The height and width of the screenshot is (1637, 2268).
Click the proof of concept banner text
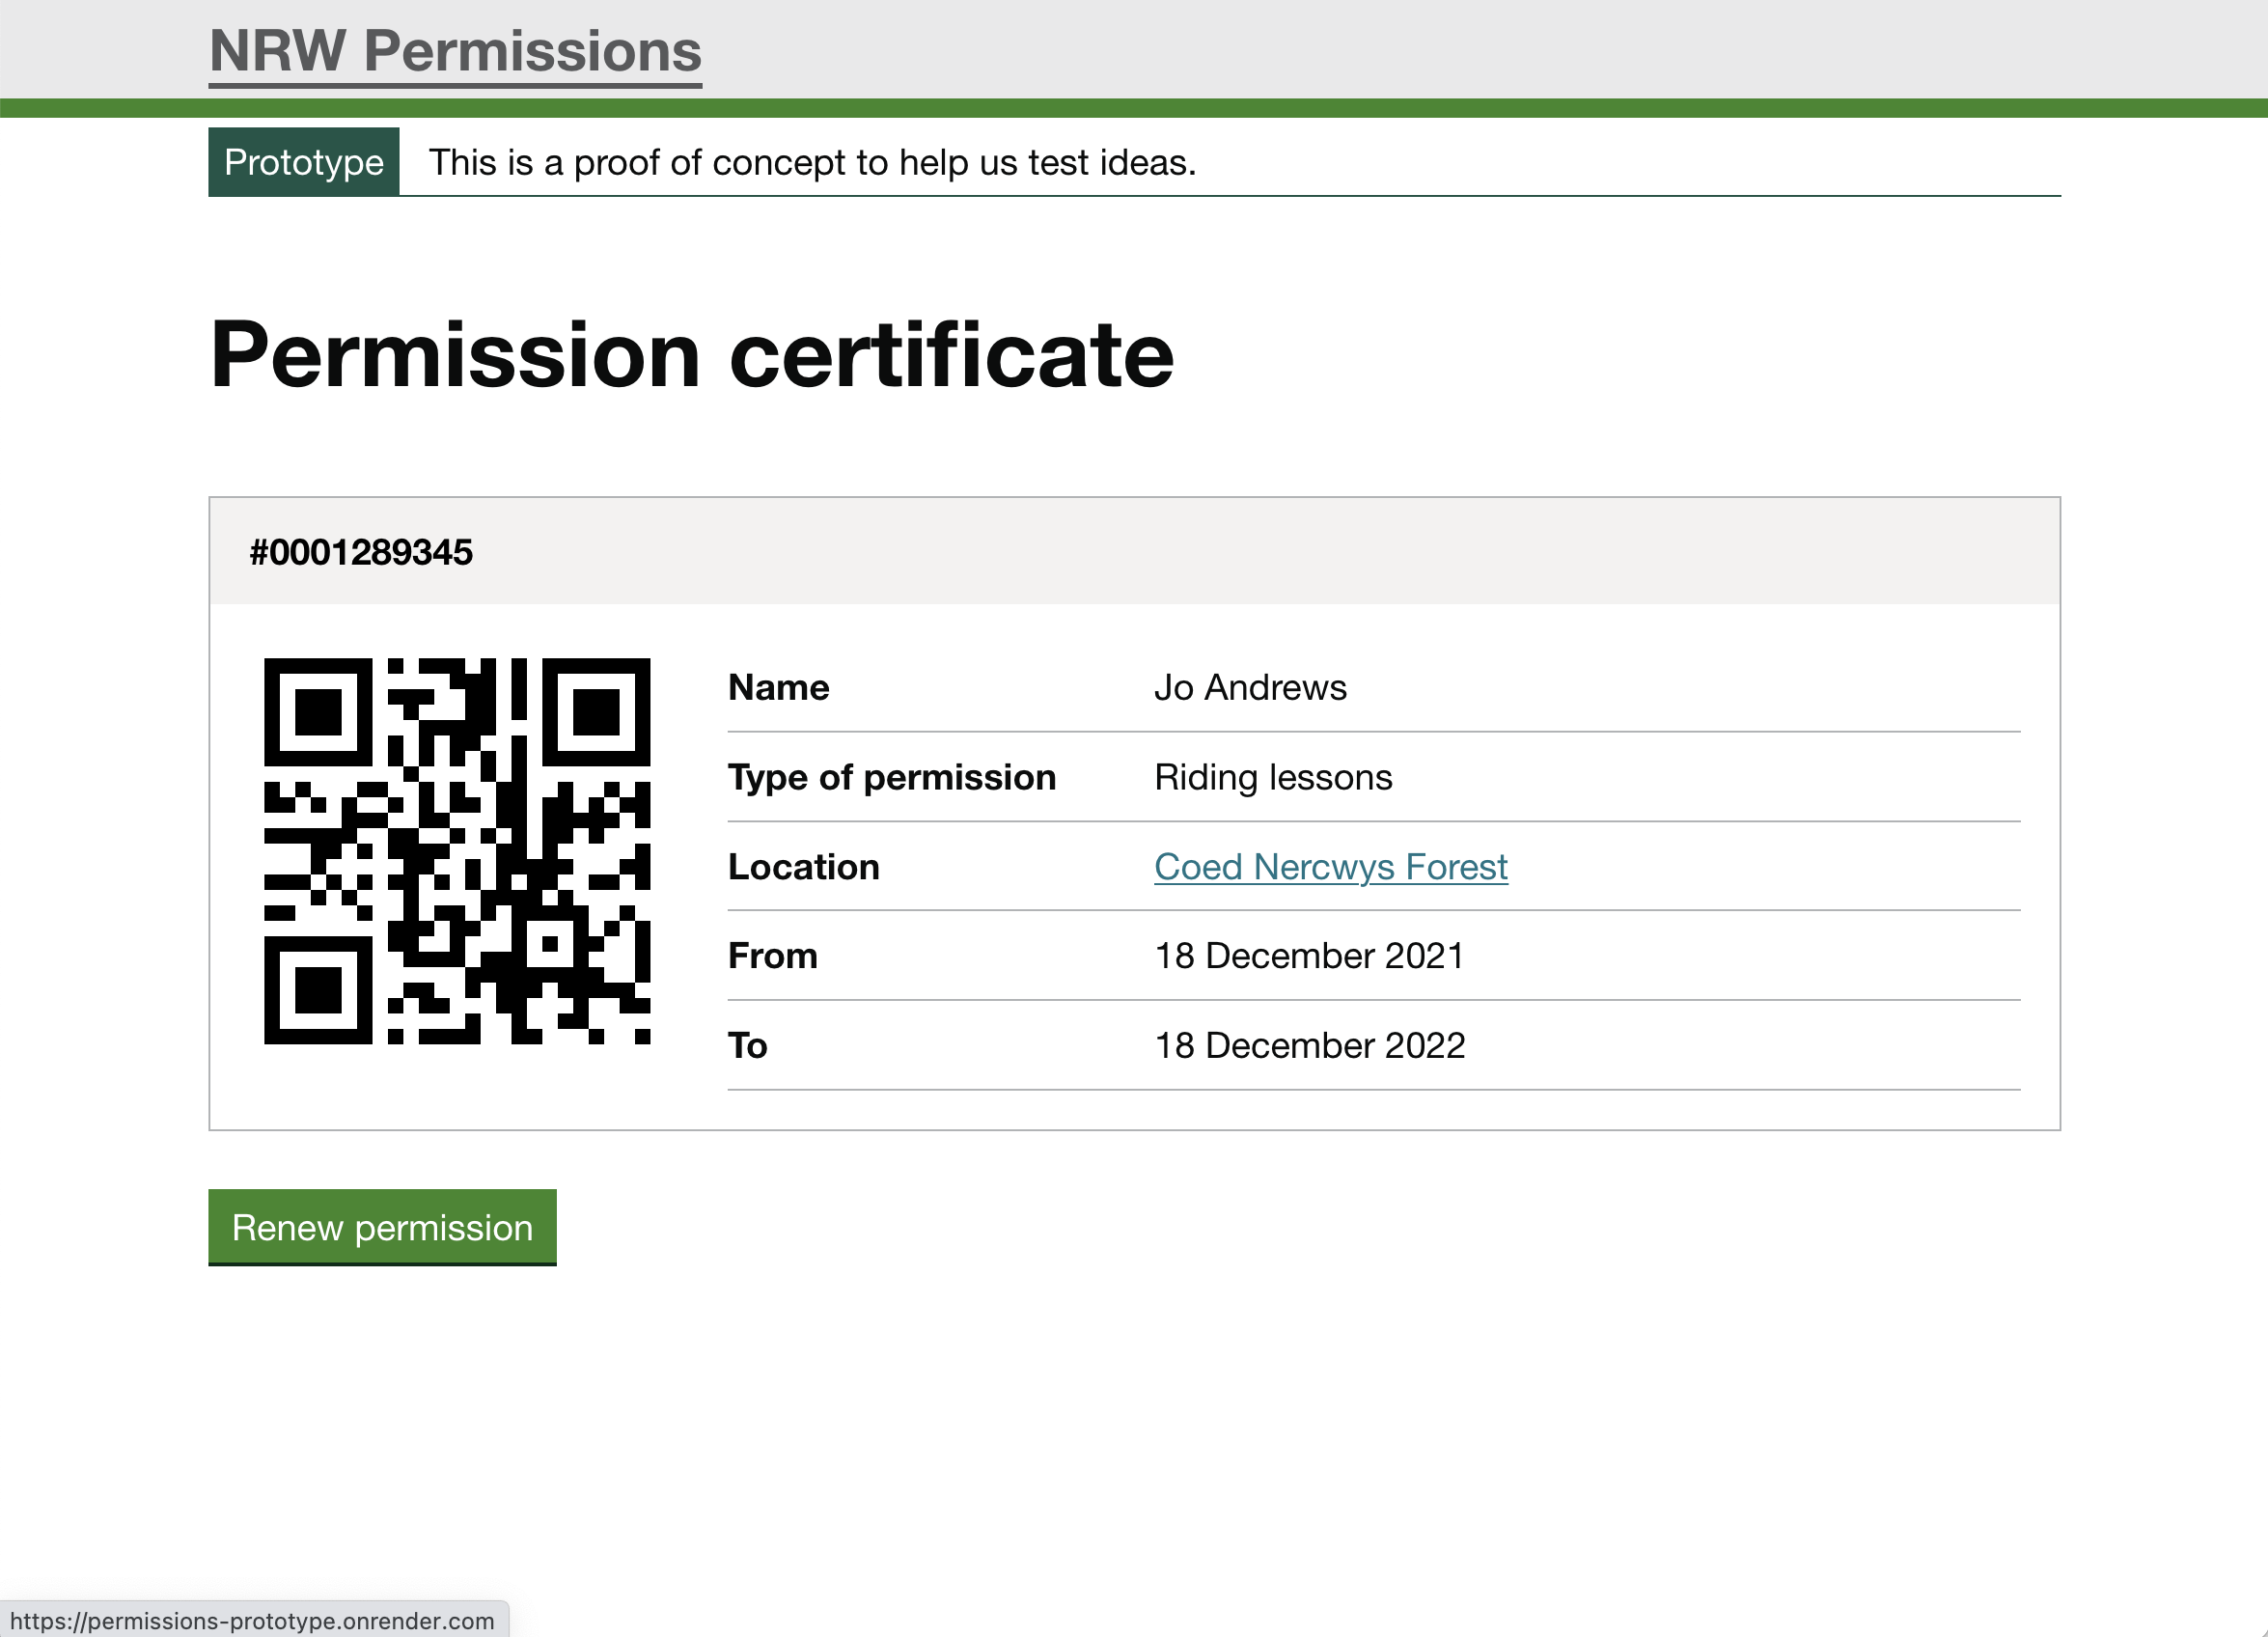tap(812, 162)
